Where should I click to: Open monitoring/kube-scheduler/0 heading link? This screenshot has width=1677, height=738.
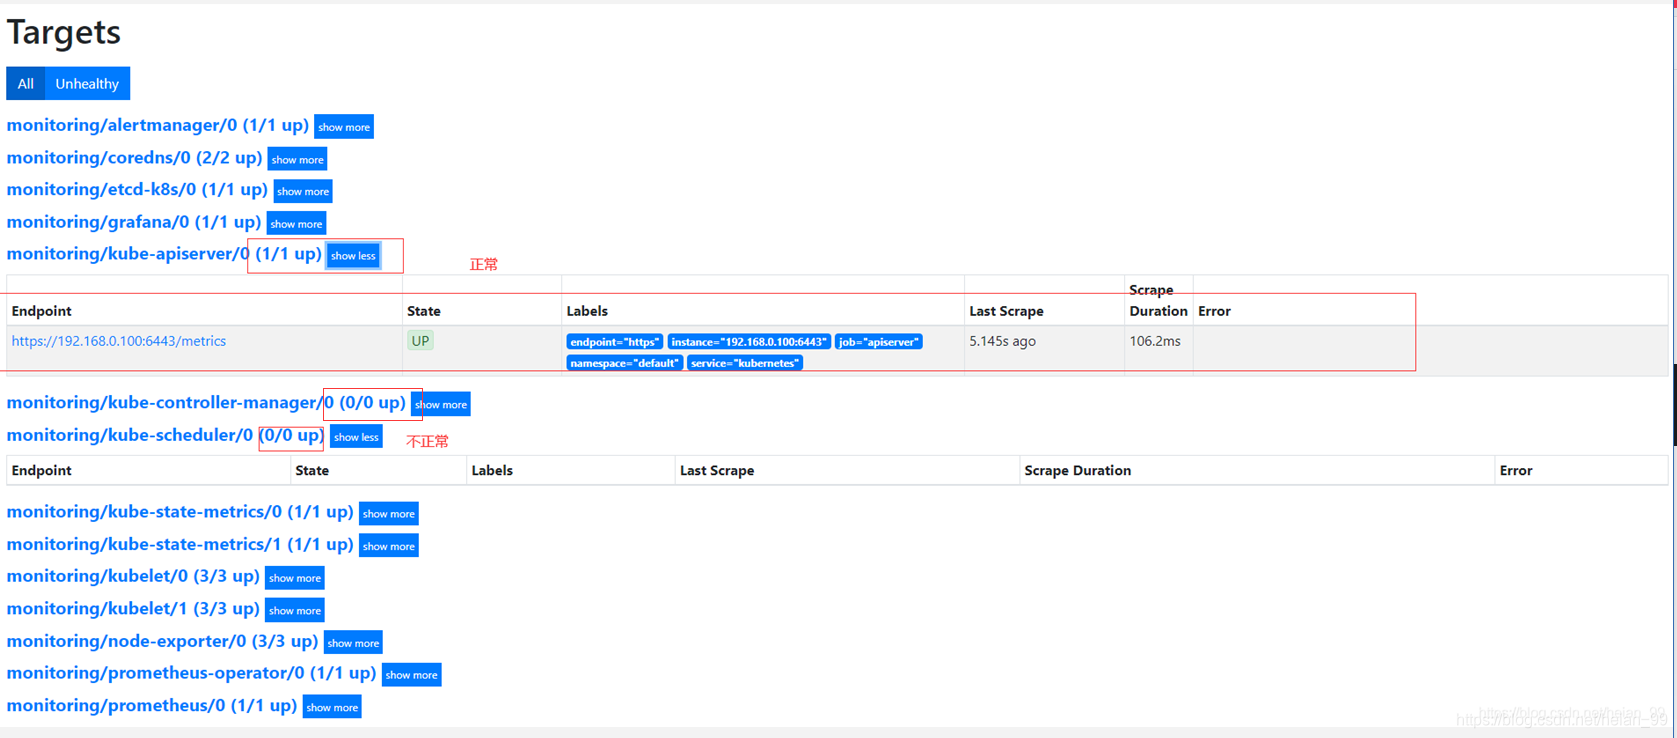pyautogui.click(x=165, y=435)
